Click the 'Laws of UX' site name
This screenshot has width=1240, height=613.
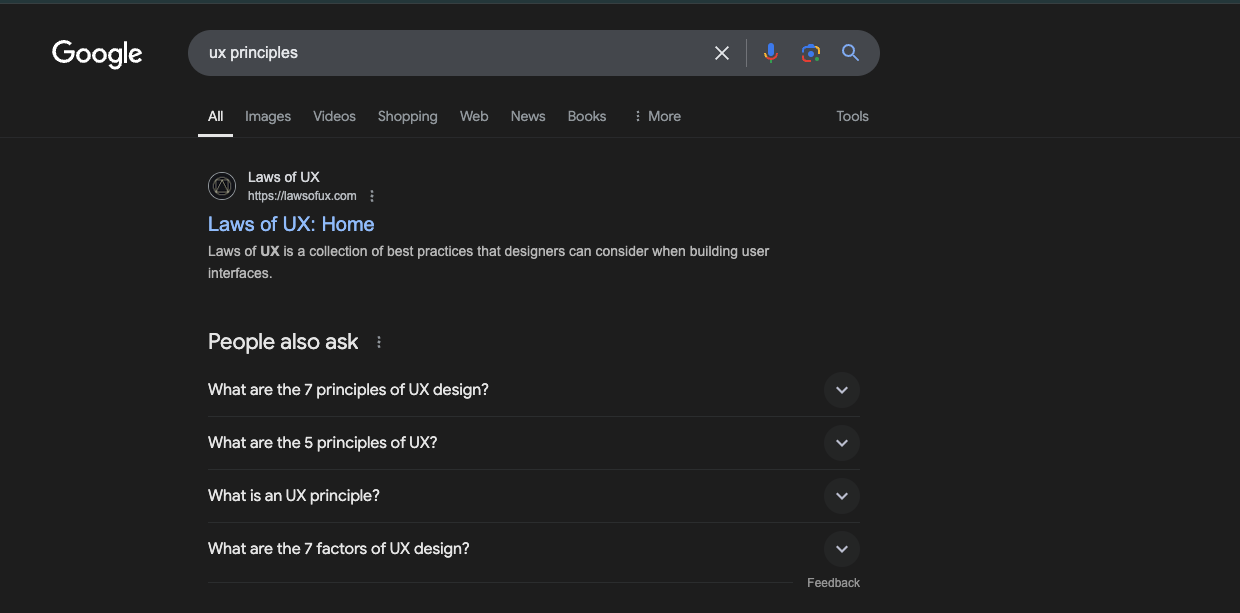[284, 177]
